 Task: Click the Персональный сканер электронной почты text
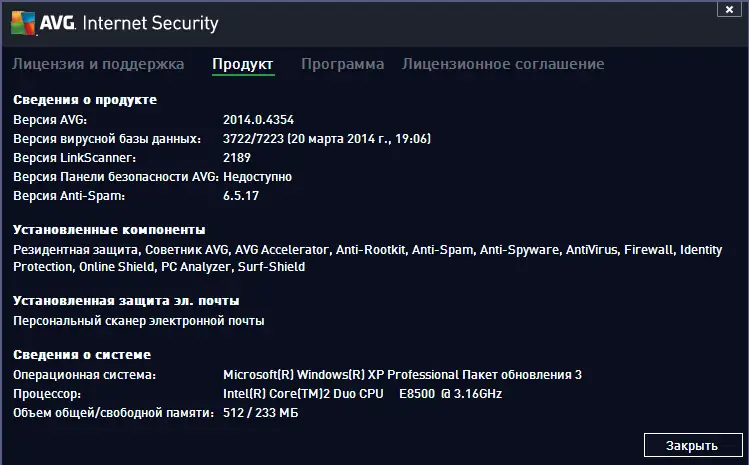tap(139, 321)
